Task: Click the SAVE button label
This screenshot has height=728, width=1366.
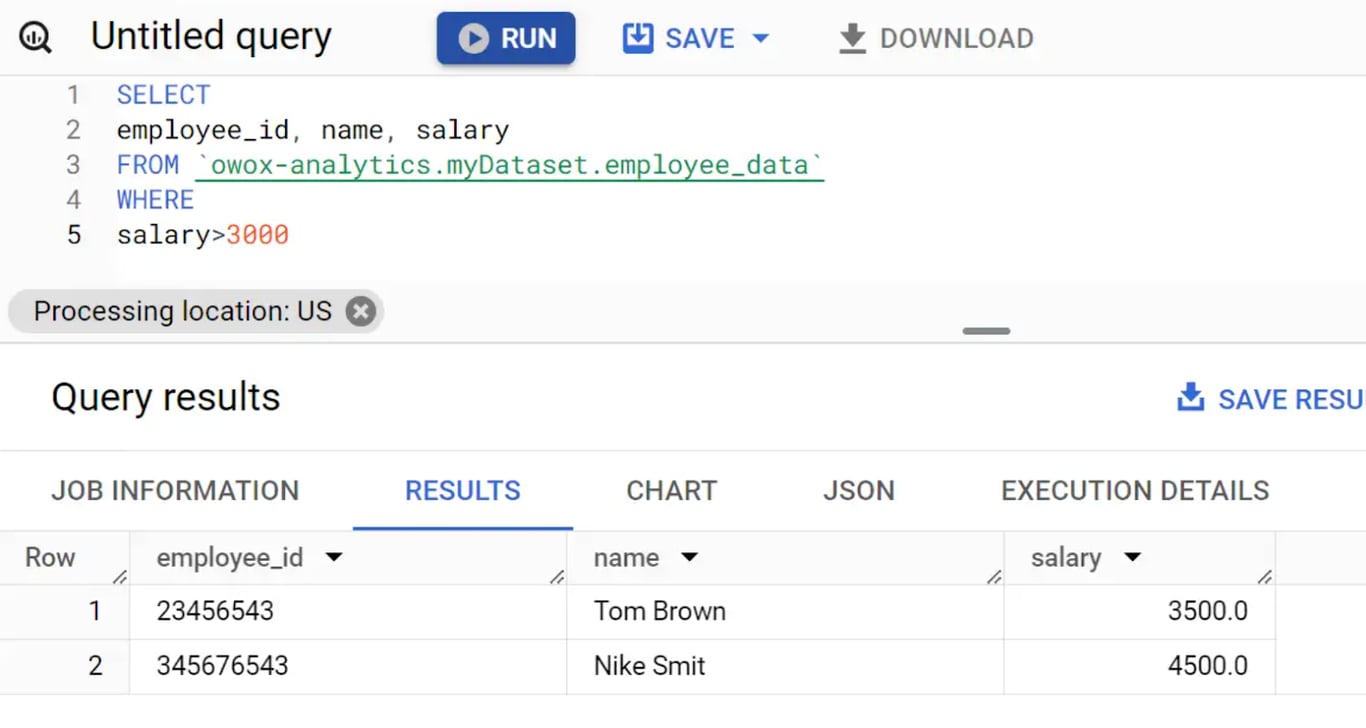Action: click(x=700, y=39)
